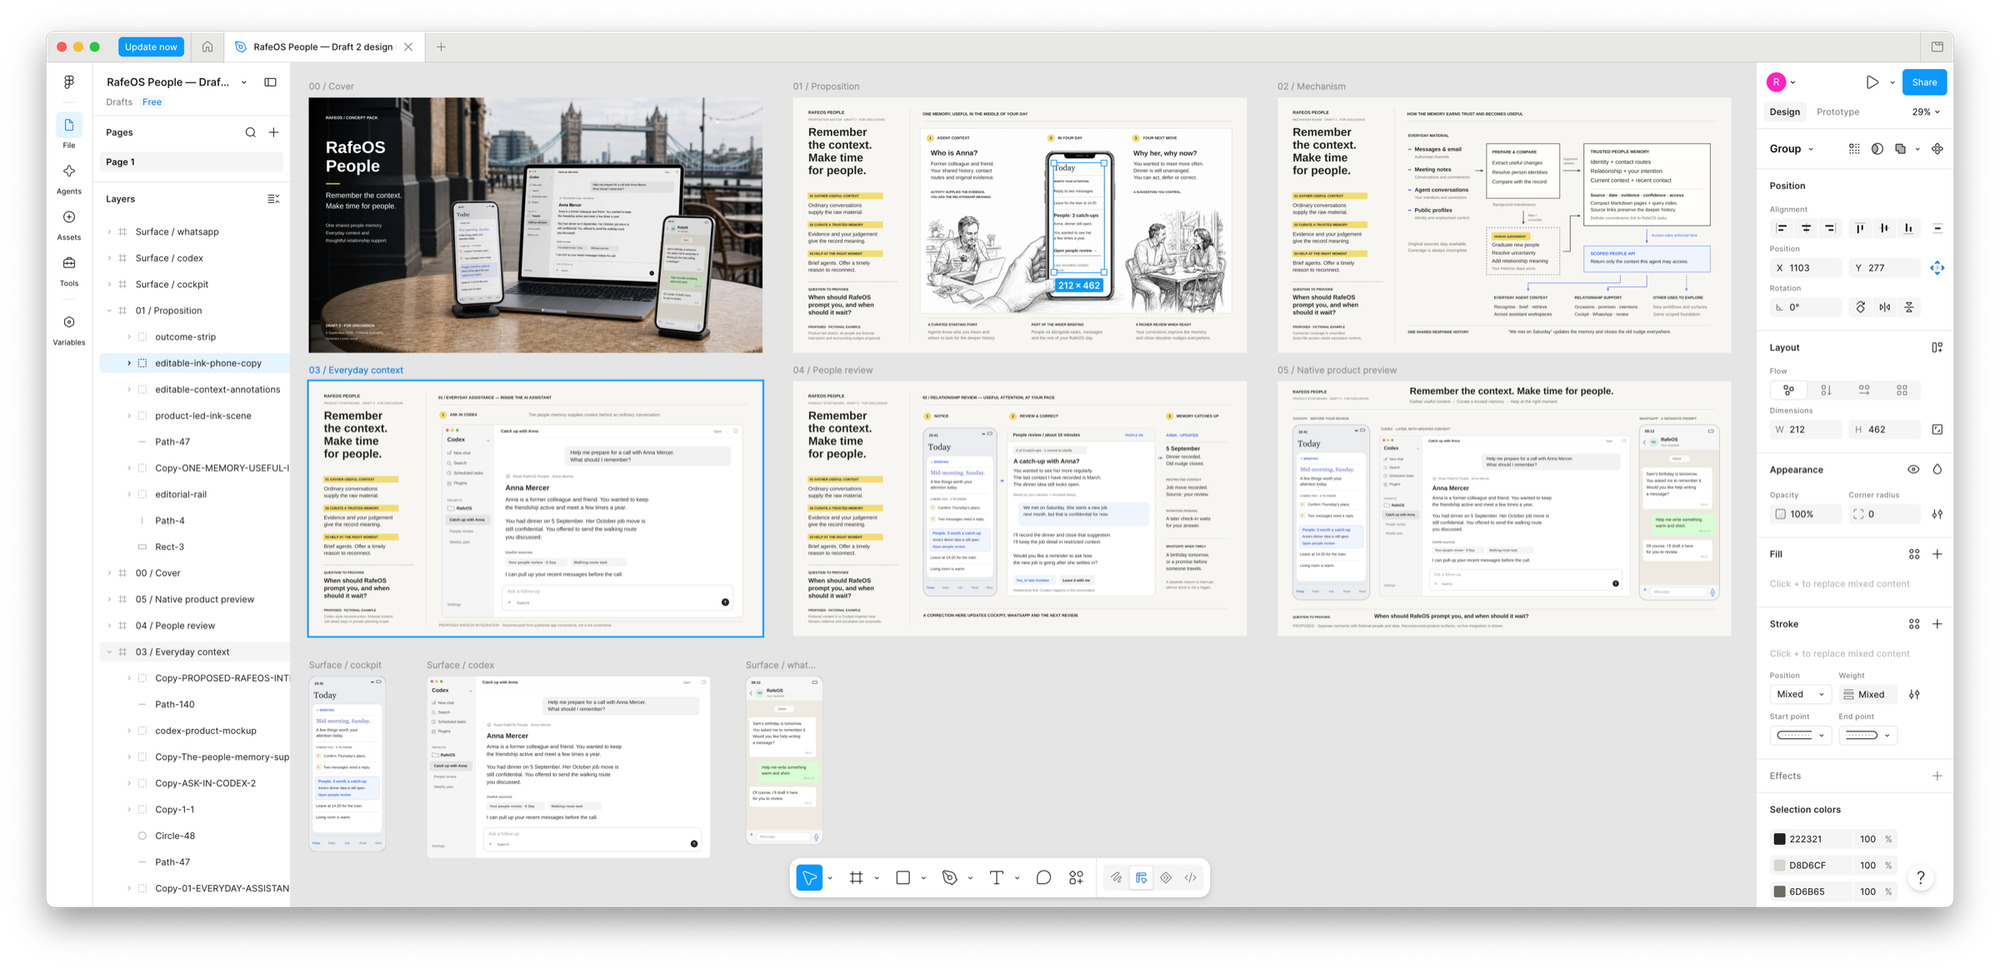Open the Variables sidebar panel
The image size is (2000, 968).
point(69,329)
